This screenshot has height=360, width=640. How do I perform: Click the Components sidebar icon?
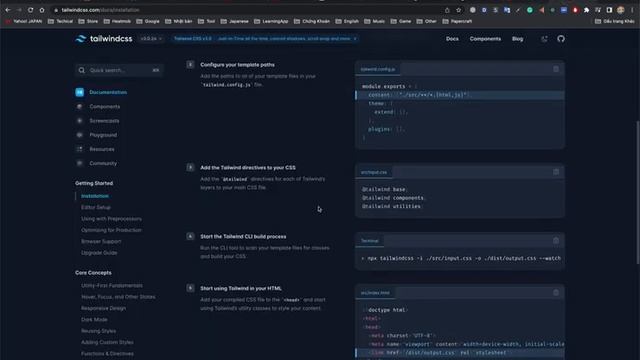(x=80, y=107)
